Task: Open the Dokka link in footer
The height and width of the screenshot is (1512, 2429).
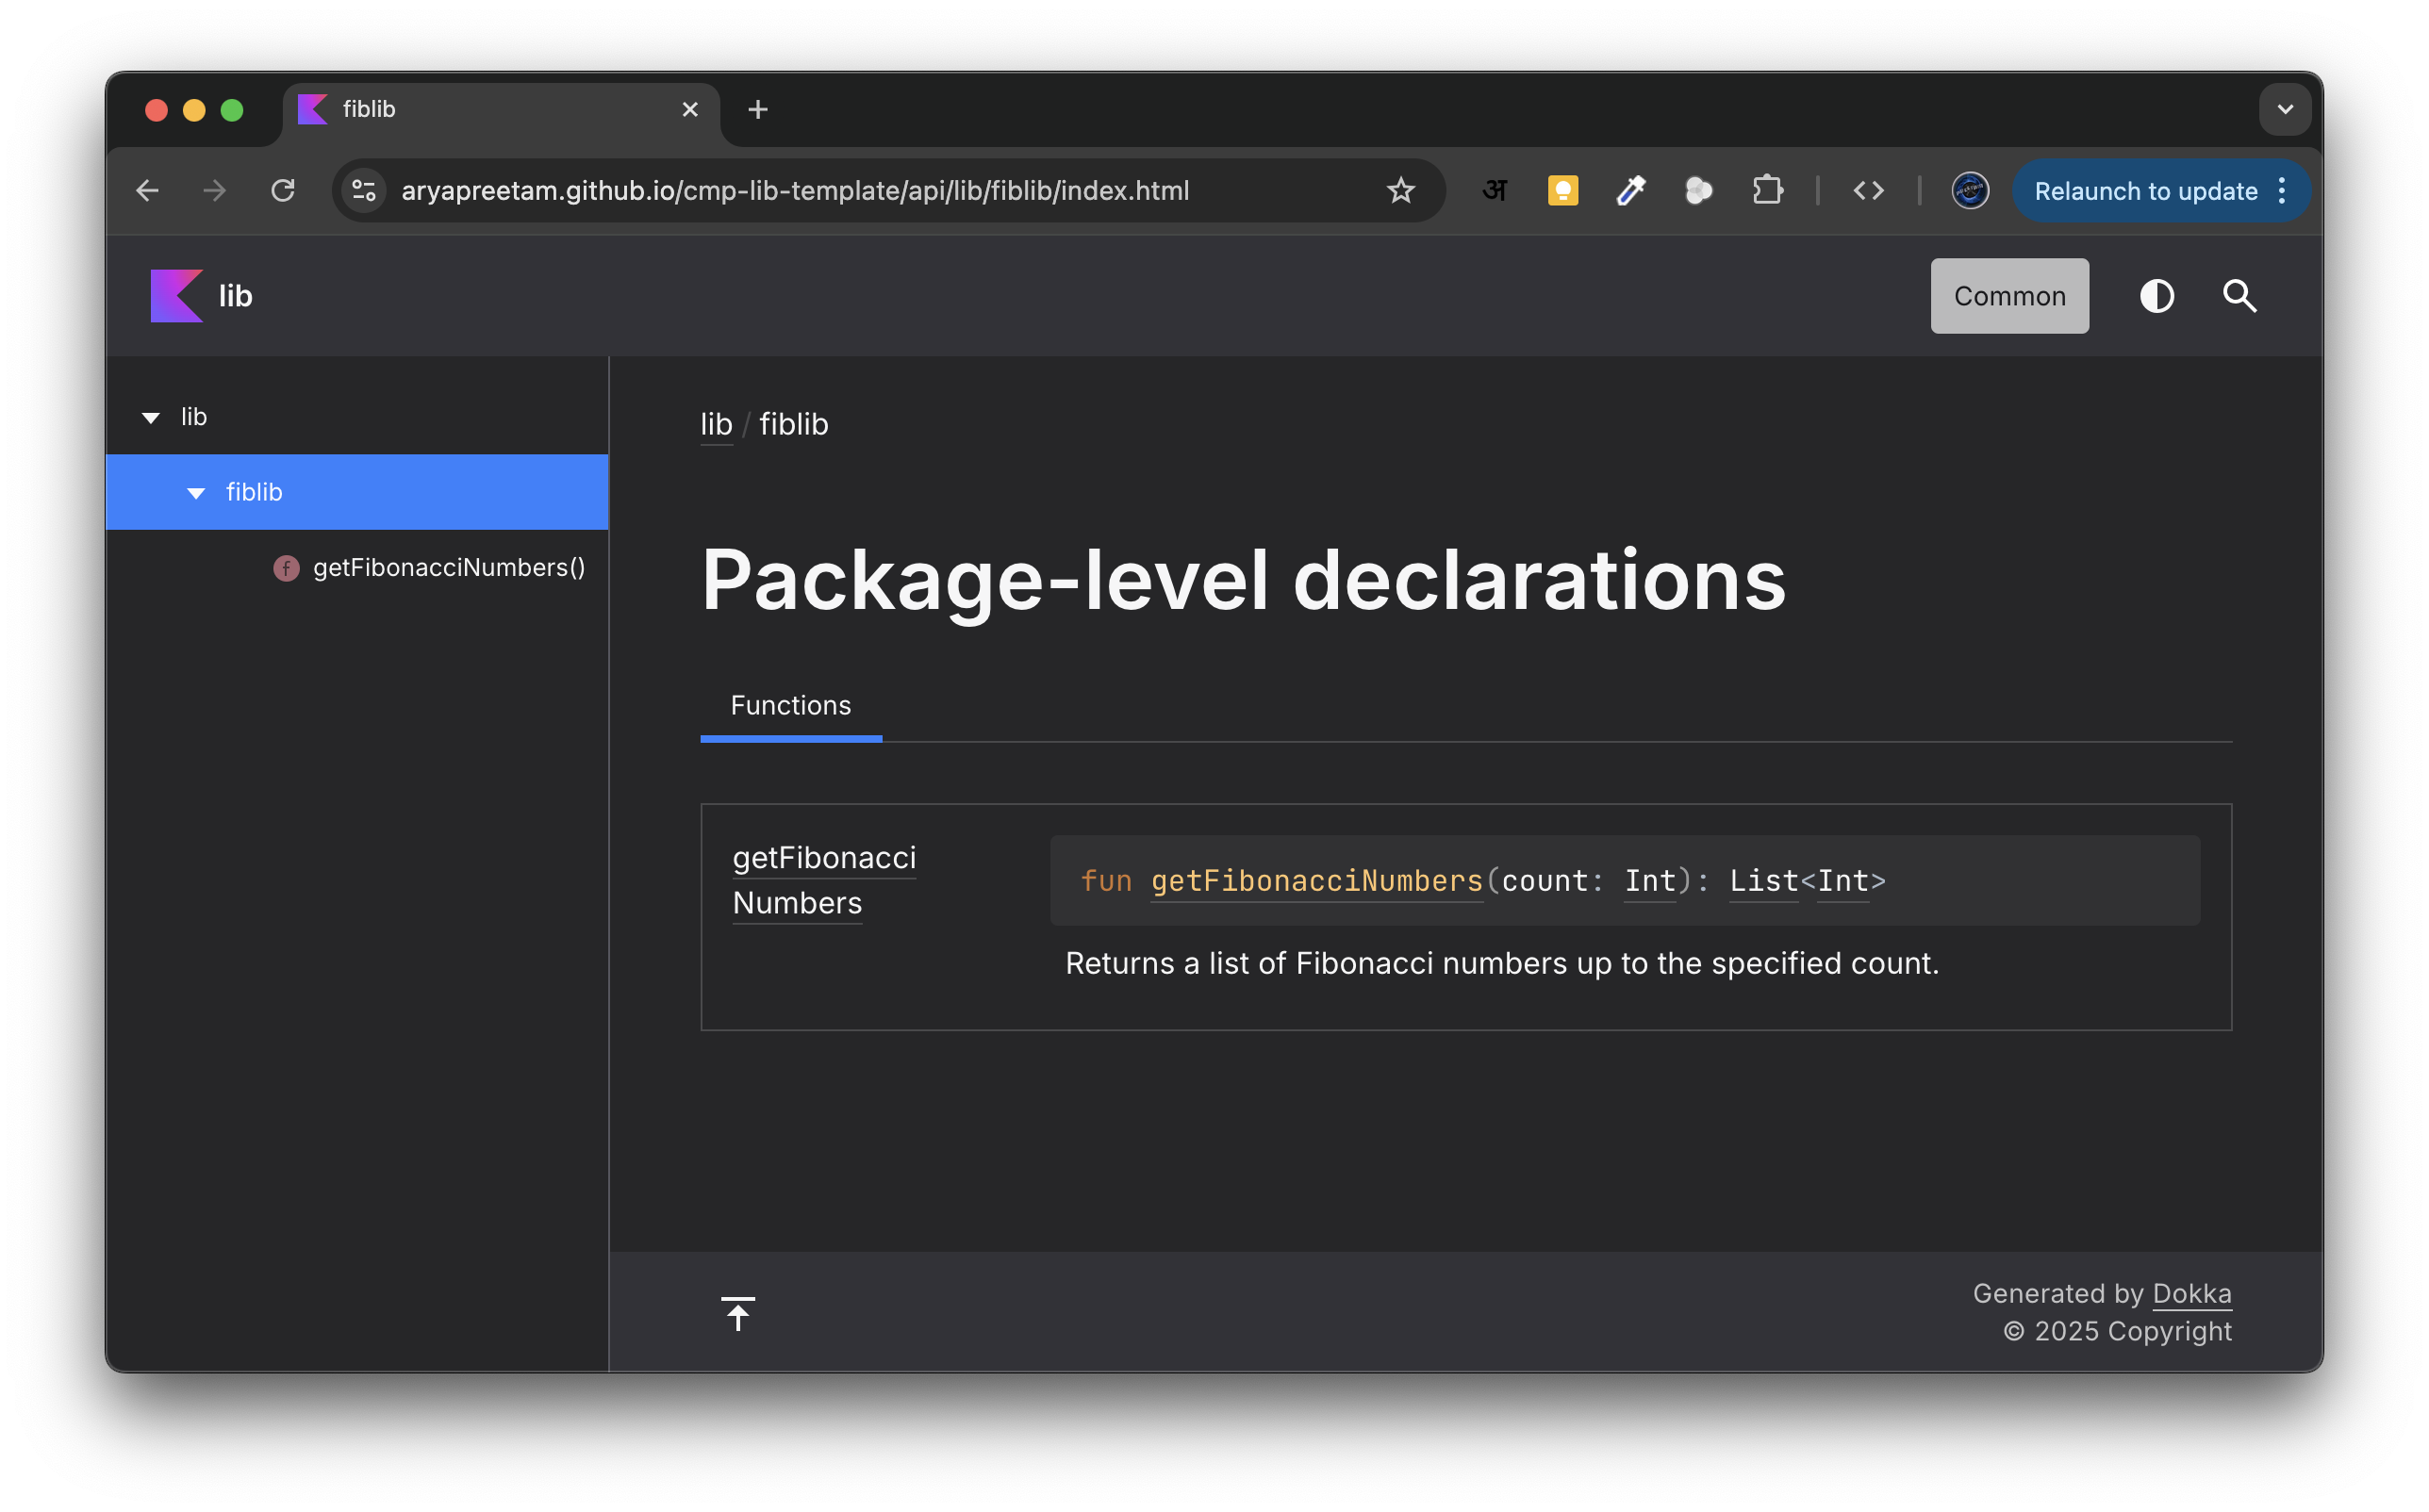Action: (x=2192, y=1293)
